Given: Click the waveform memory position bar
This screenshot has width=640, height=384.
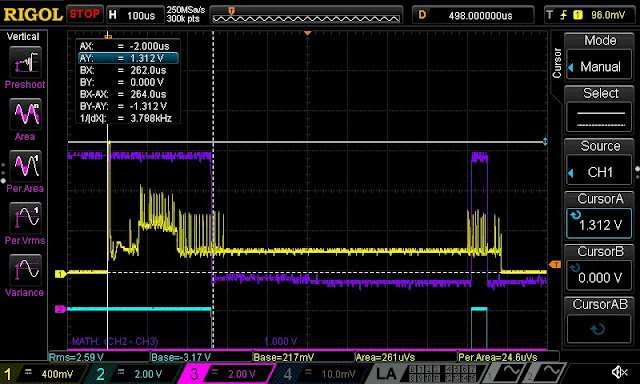Looking at the screenshot, I should 306,15.
